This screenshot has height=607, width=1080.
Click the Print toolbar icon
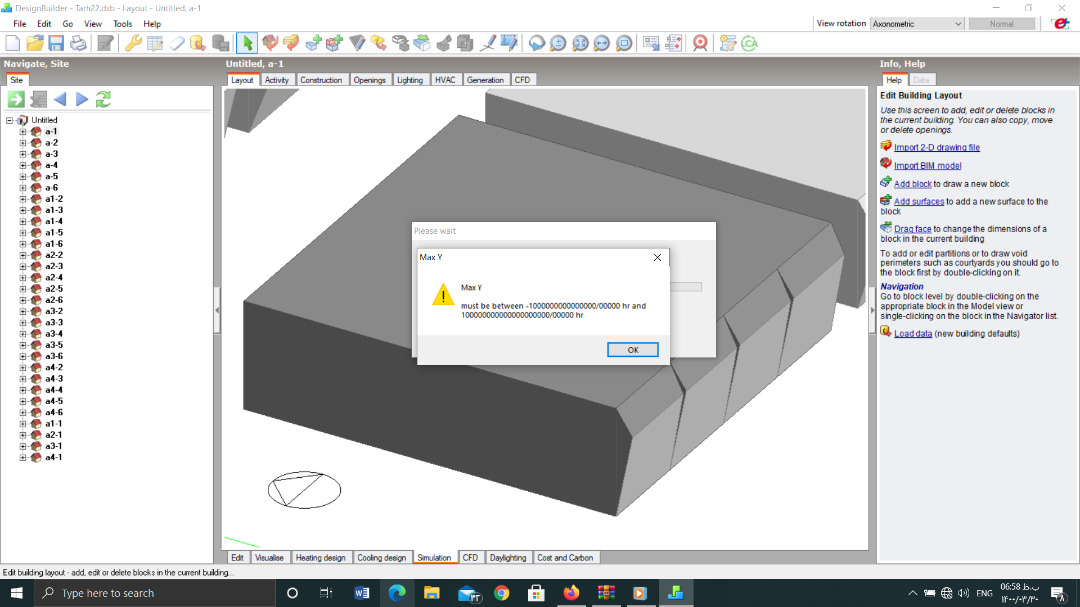pyautogui.click(x=79, y=43)
